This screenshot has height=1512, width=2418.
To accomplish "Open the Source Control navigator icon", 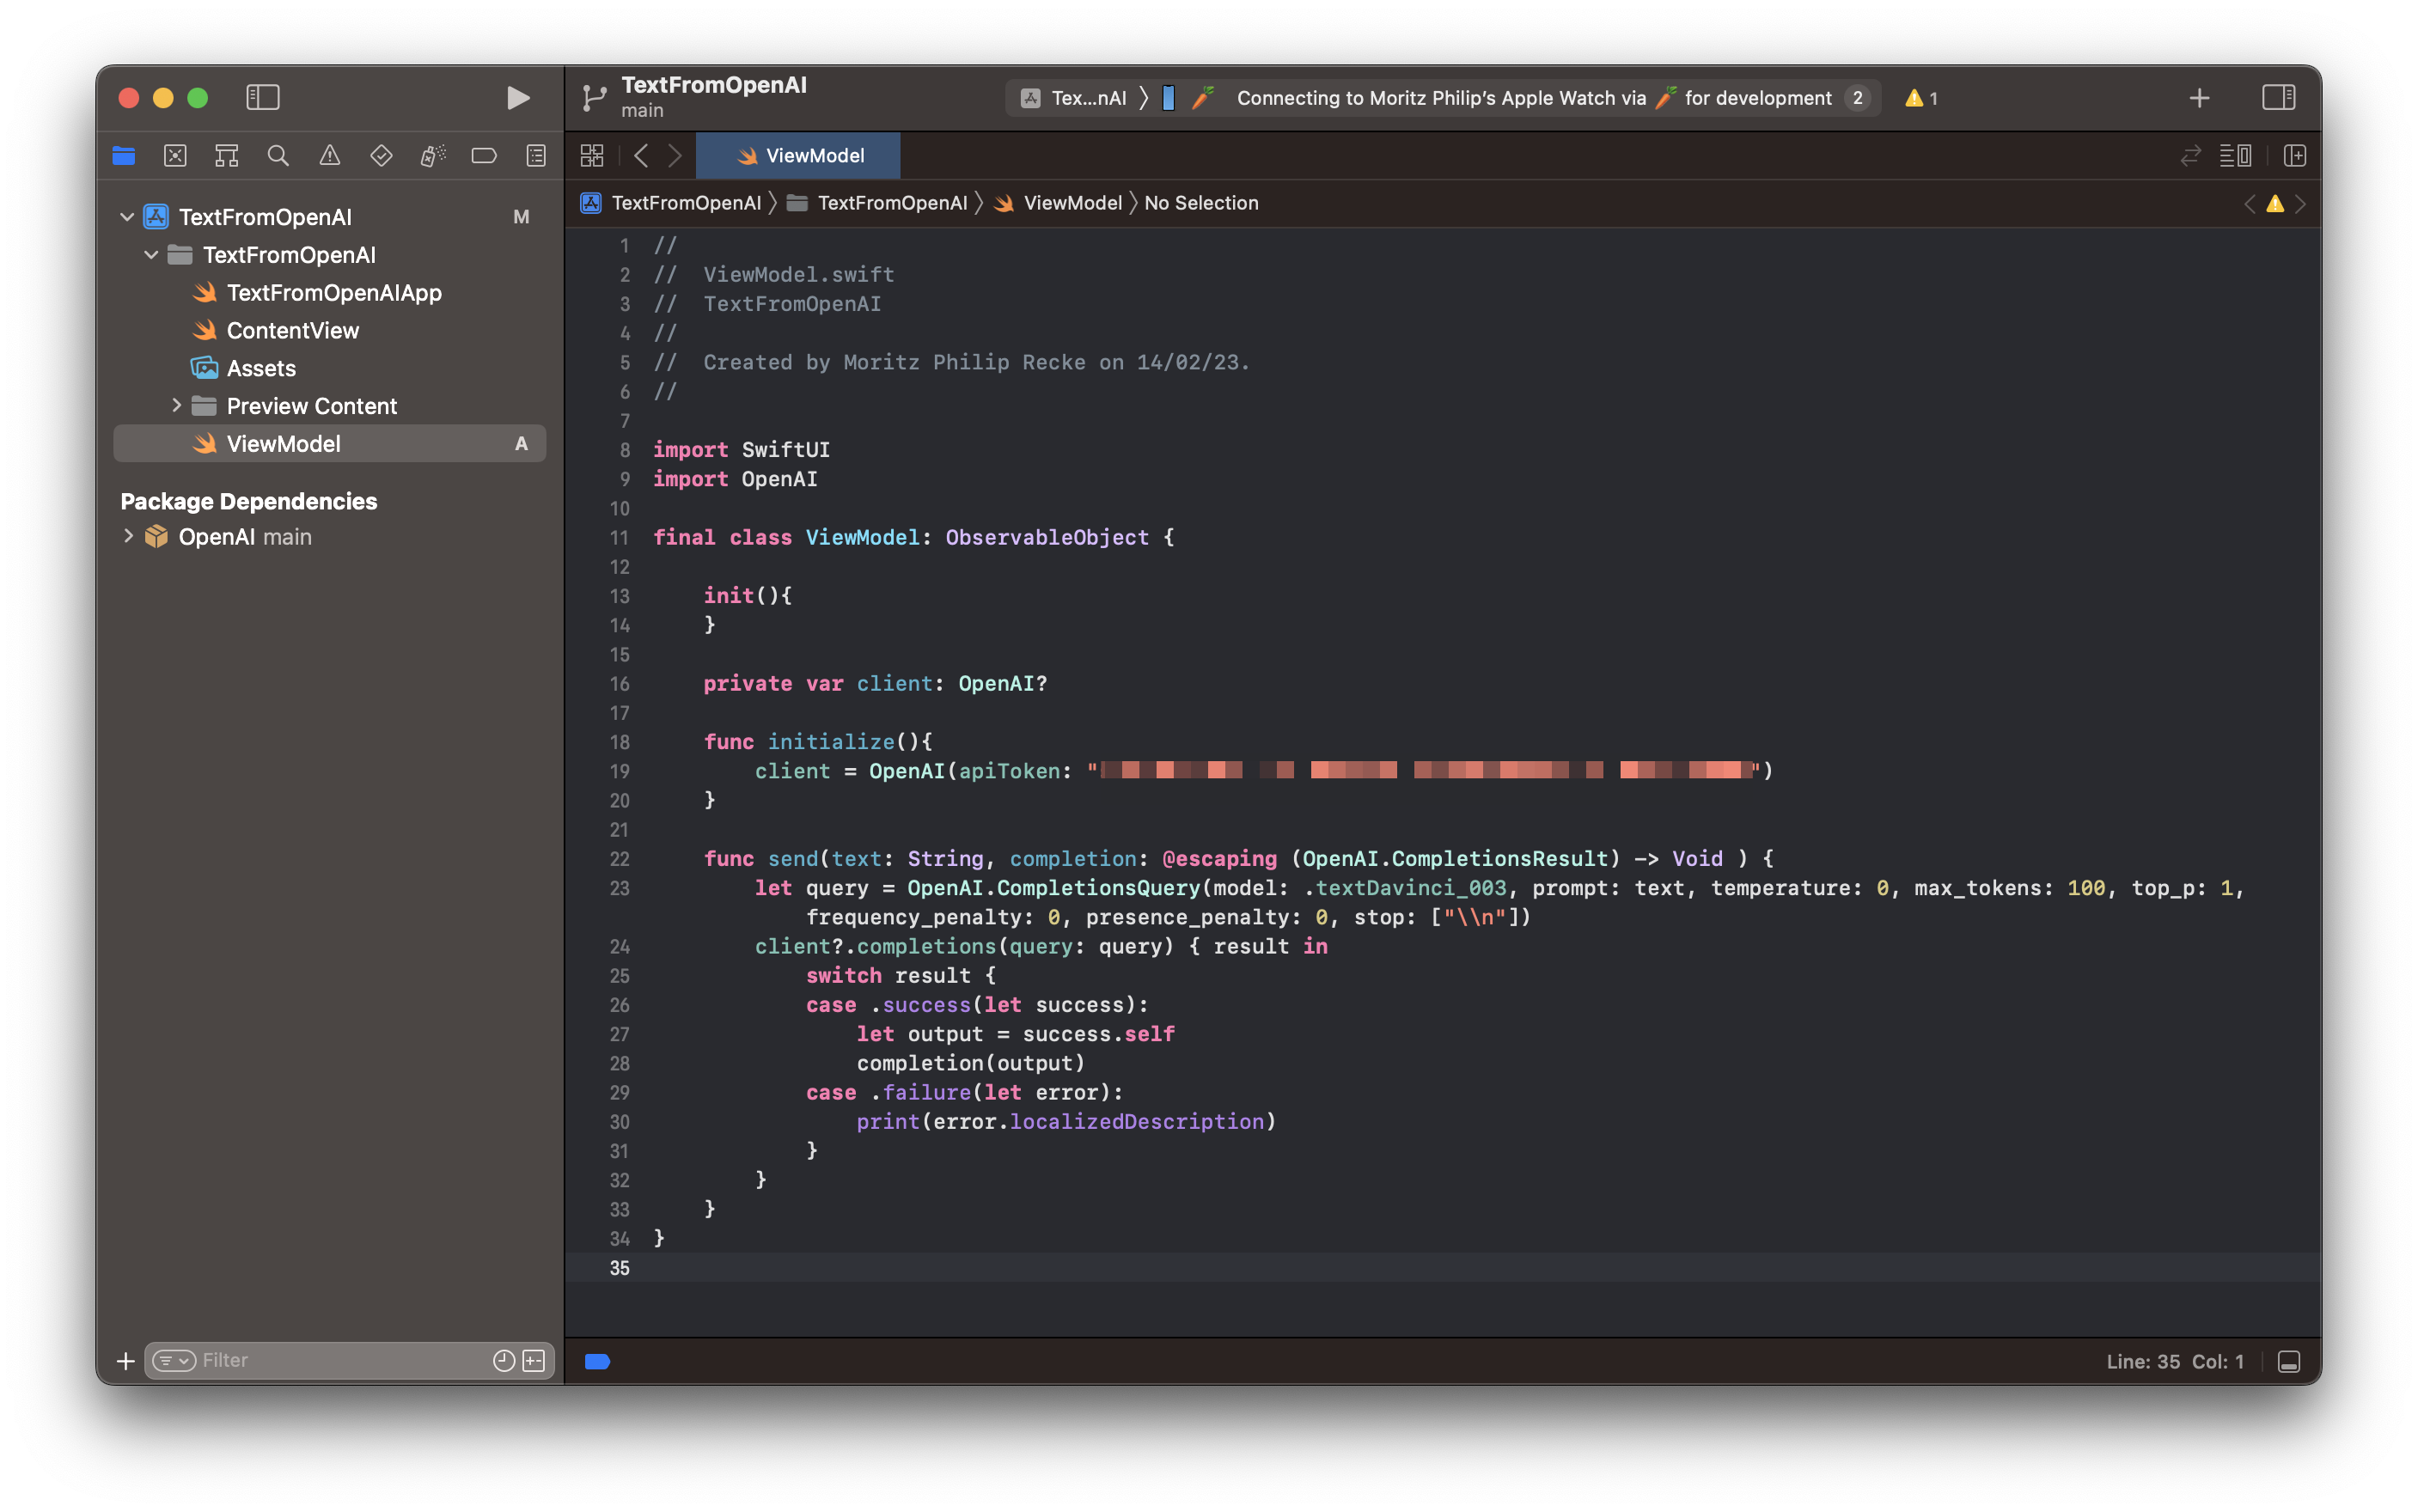I will point(175,155).
